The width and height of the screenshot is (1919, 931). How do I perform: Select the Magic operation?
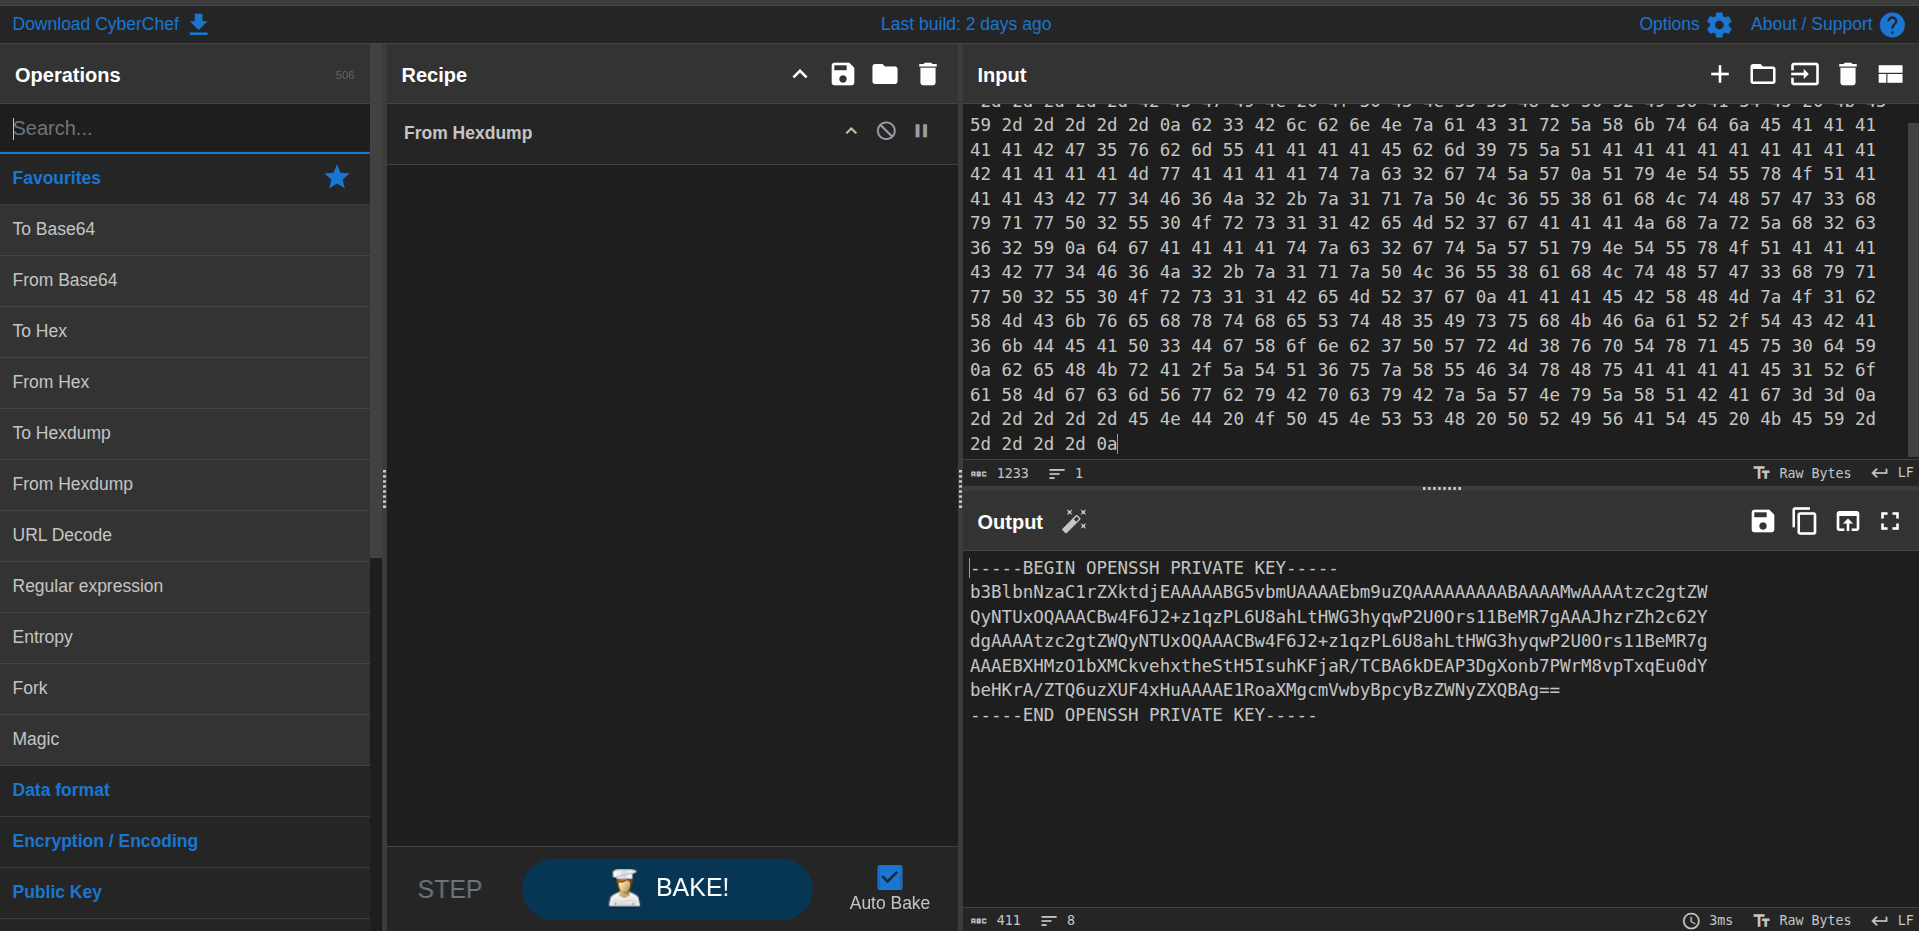click(185, 739)
